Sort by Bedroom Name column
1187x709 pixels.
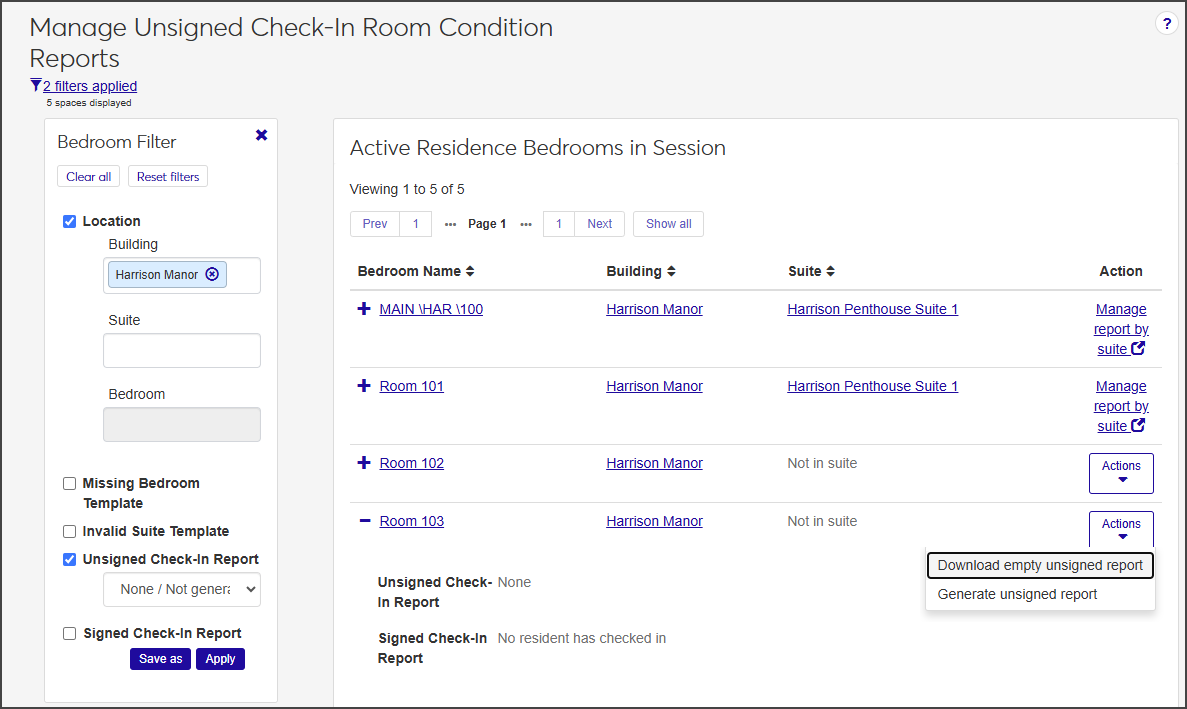click(470, 271)
